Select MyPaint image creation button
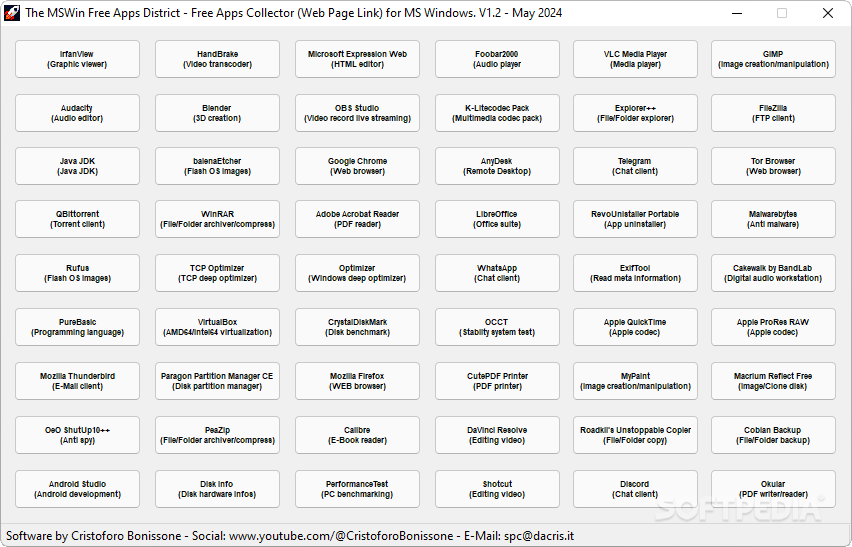Viewport: 852px width, 547px height. click(635, 381)
